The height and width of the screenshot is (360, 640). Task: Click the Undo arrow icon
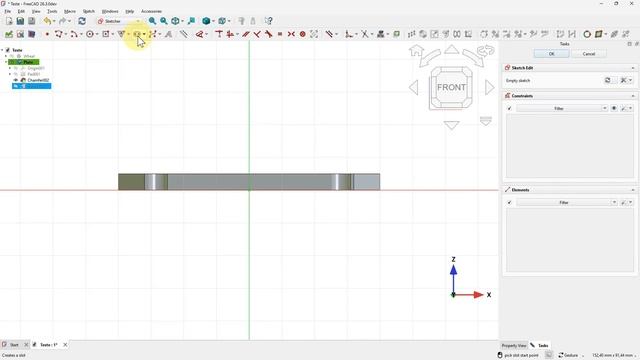48,21
